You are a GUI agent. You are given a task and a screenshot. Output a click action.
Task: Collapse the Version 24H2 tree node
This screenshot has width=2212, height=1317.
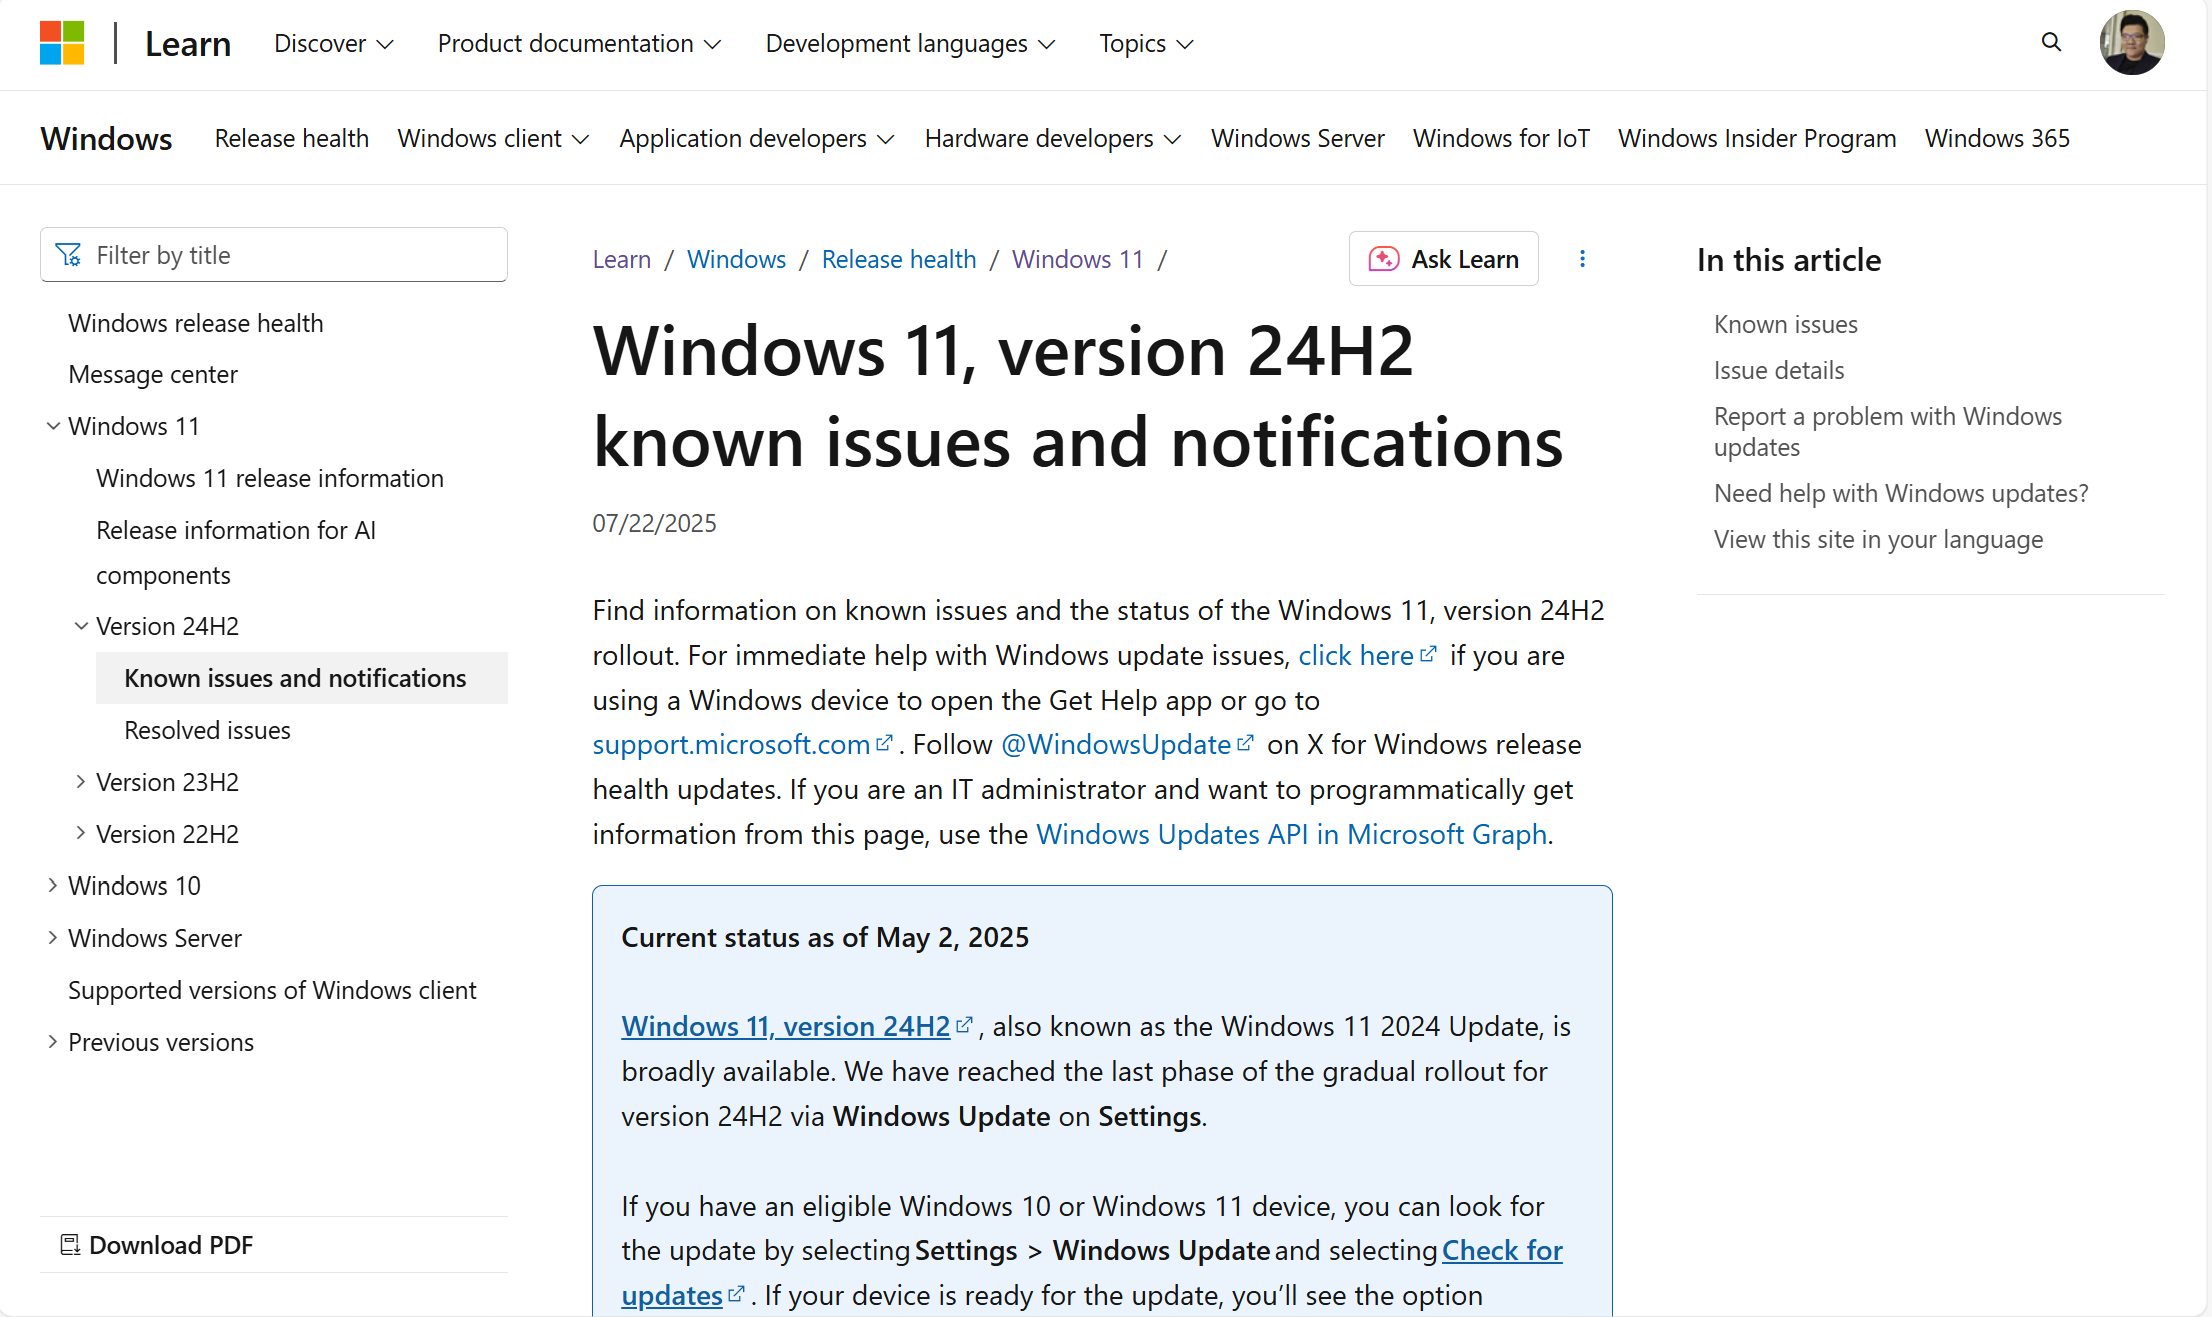tap(81, 626)
